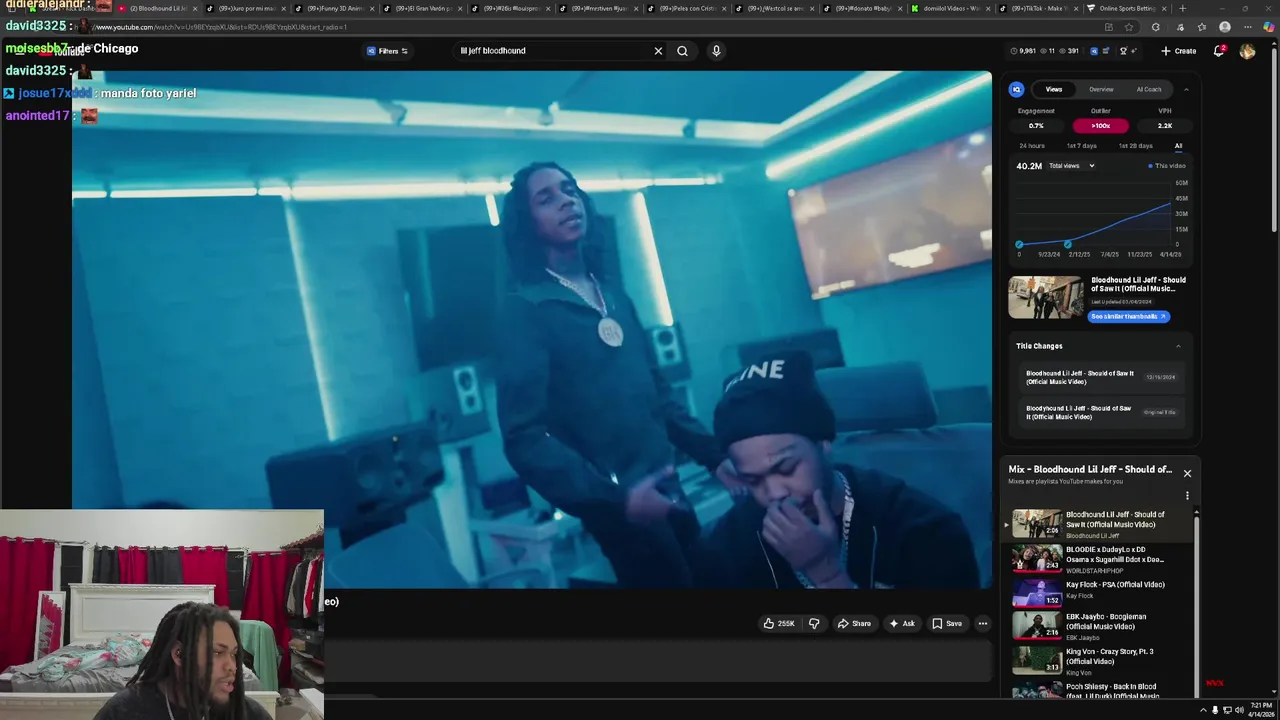Collapse the Title Changes section
This screenshot has width=1280, height=720.
pos(1178,346)
